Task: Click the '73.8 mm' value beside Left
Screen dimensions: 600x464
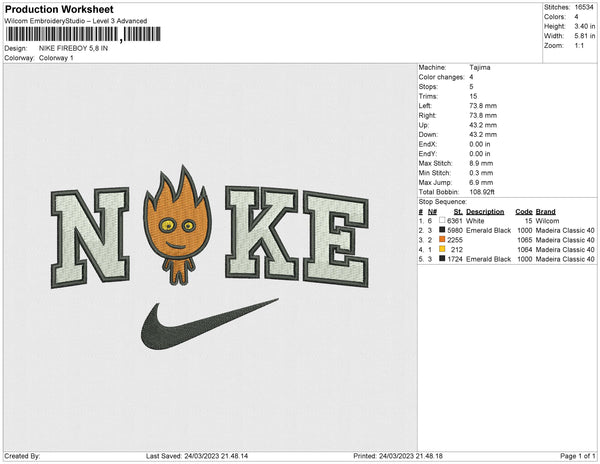Action: click(x=483, y=106)
